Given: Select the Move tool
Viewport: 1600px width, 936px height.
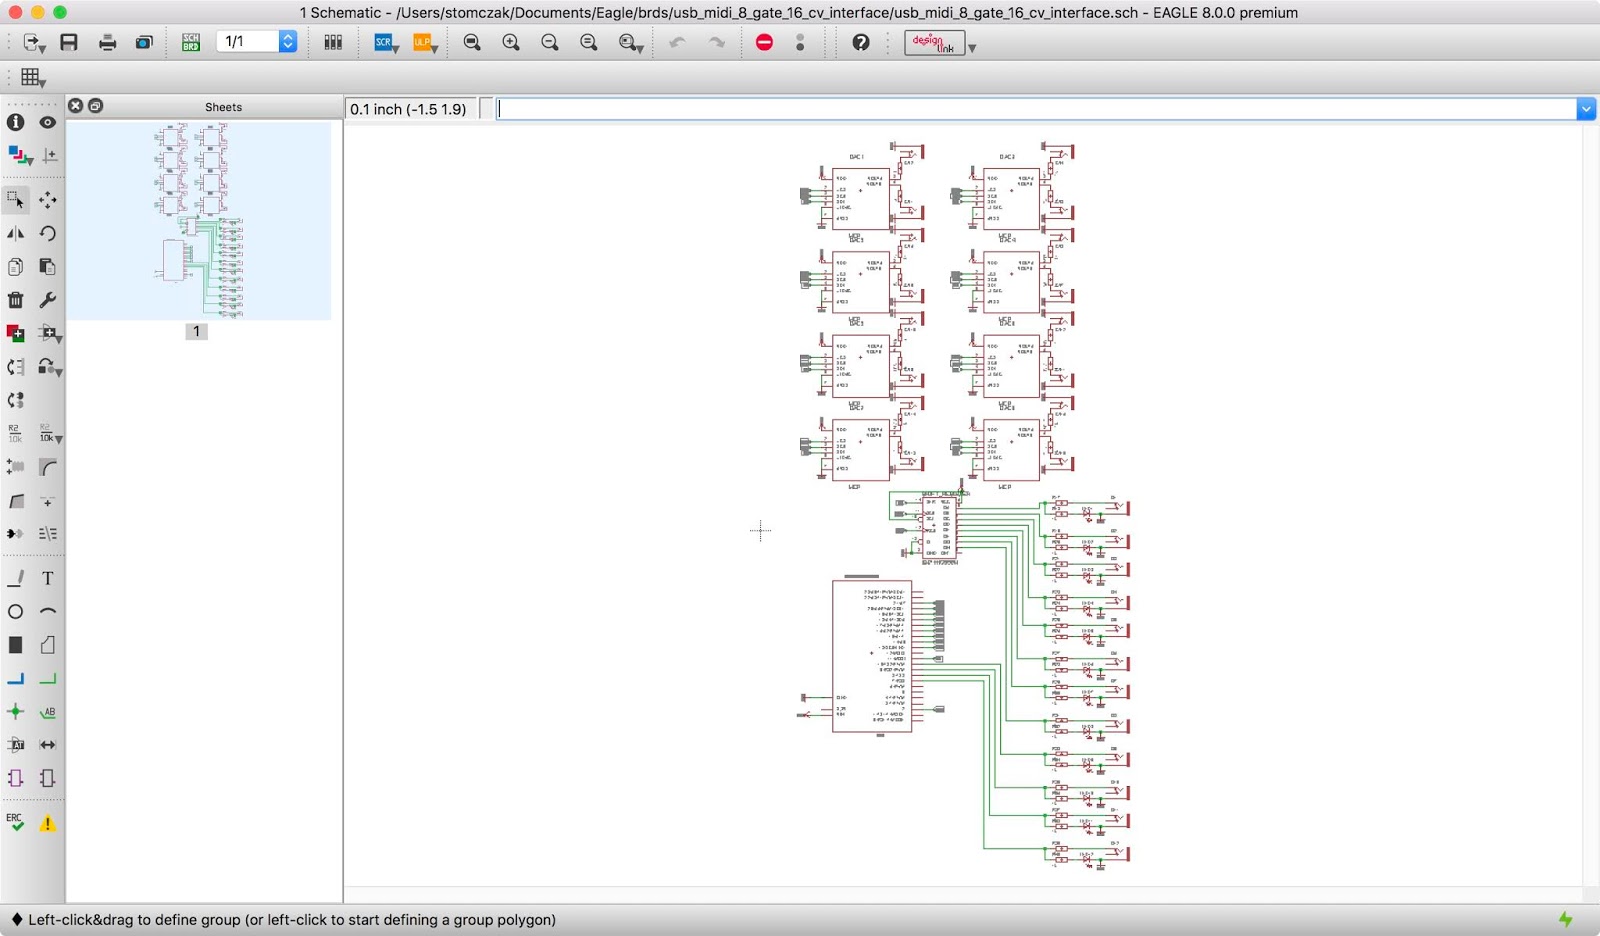Looking at the screenshot, I should point(48,200).
